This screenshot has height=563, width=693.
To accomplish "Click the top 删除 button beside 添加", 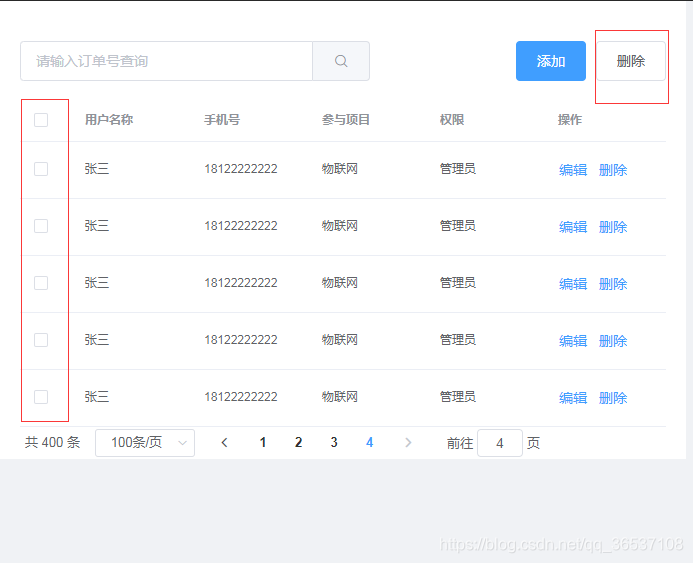I will (x=631, y=61).
